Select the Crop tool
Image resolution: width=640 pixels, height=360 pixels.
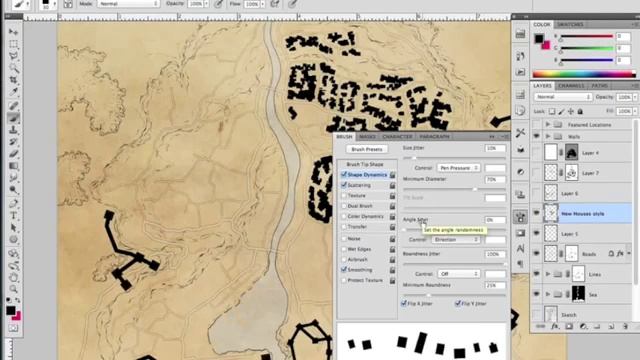click(x=13, y=80)
